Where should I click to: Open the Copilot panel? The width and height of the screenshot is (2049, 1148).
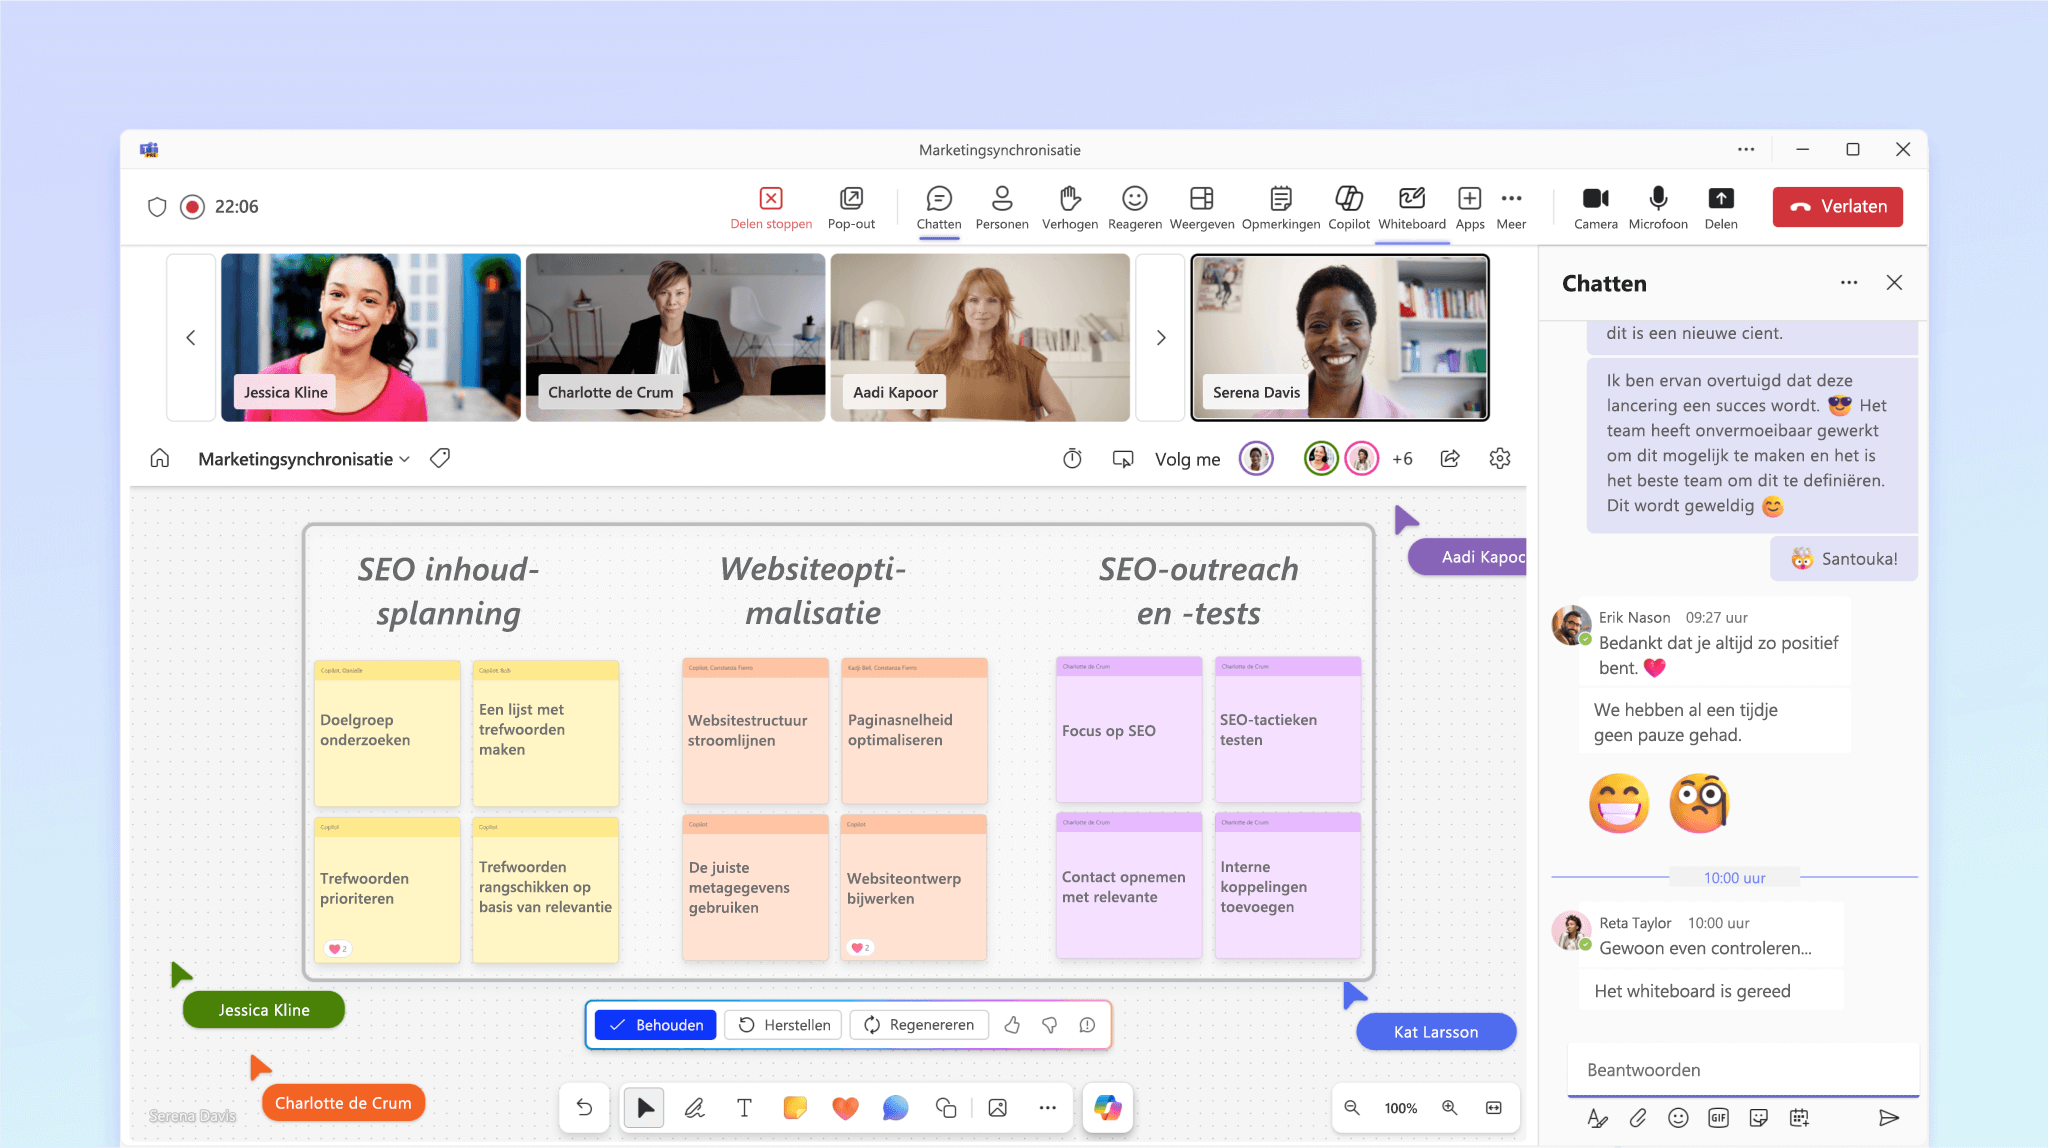(1348, 205)
